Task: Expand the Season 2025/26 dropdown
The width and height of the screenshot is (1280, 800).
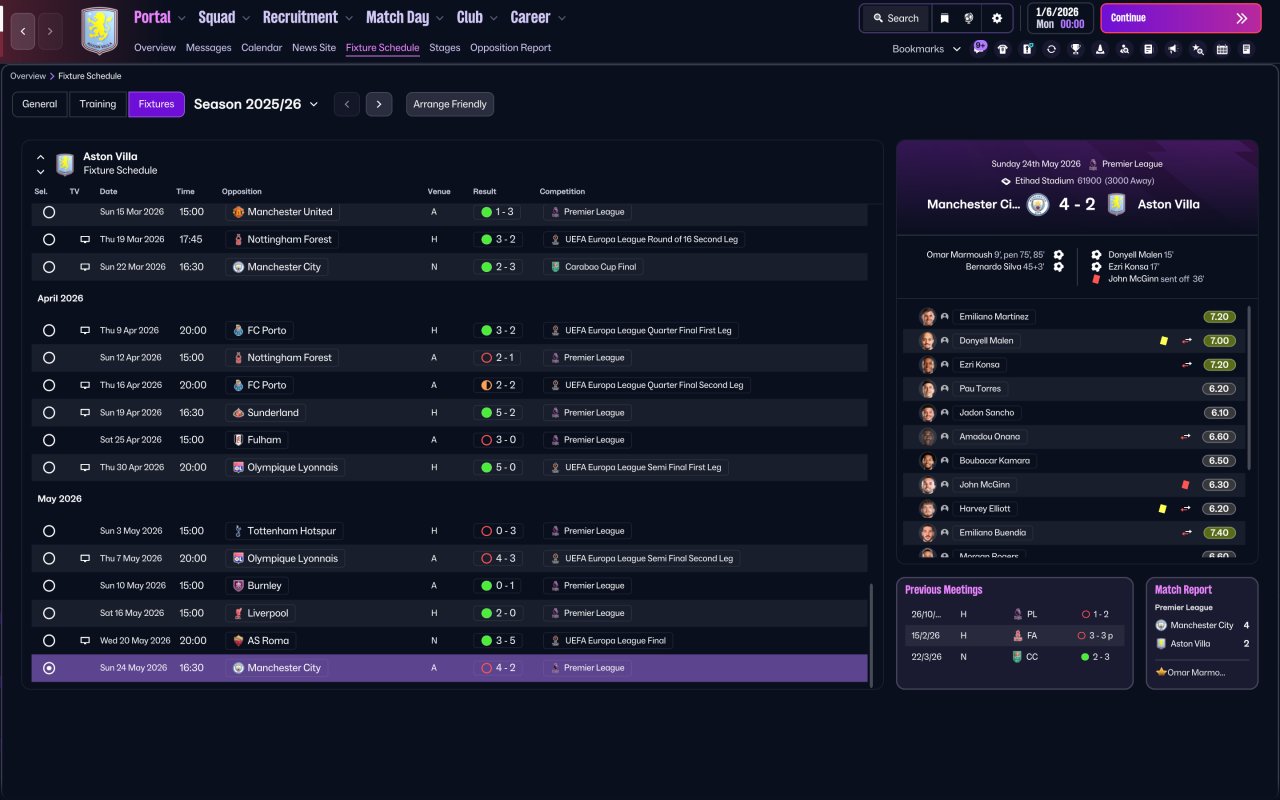Action: 256,104
